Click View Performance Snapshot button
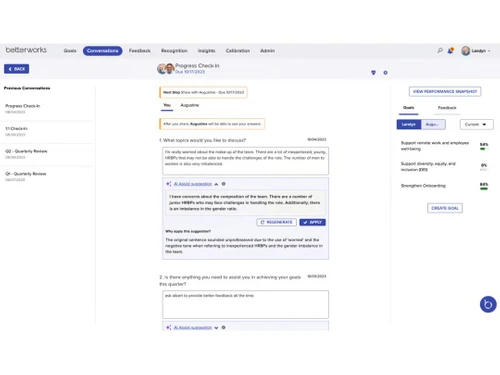 pyautogui.click(x=445, y=91)
